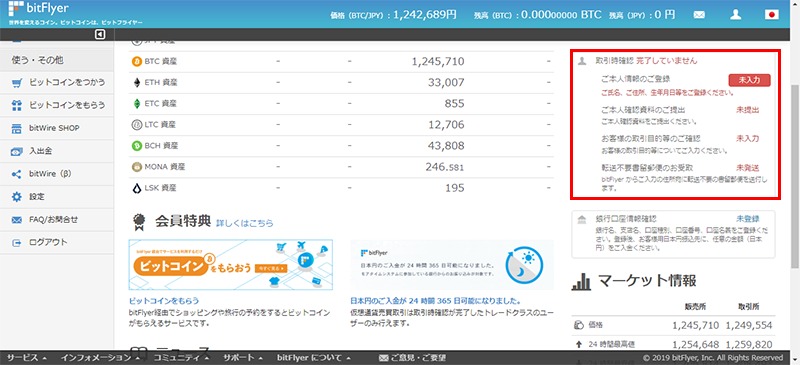Expand the サポート footer menu
Screen dimensions: 800x365
[243, 357]
